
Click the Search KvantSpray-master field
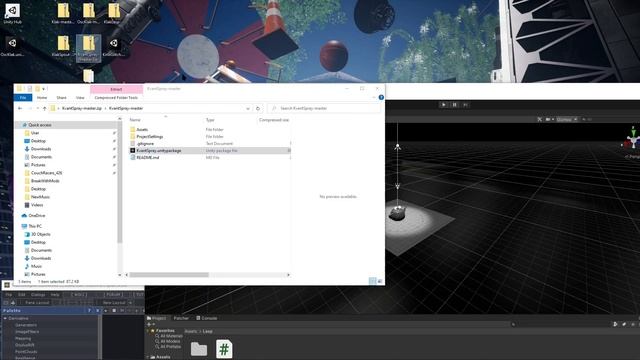coord(324,108)
